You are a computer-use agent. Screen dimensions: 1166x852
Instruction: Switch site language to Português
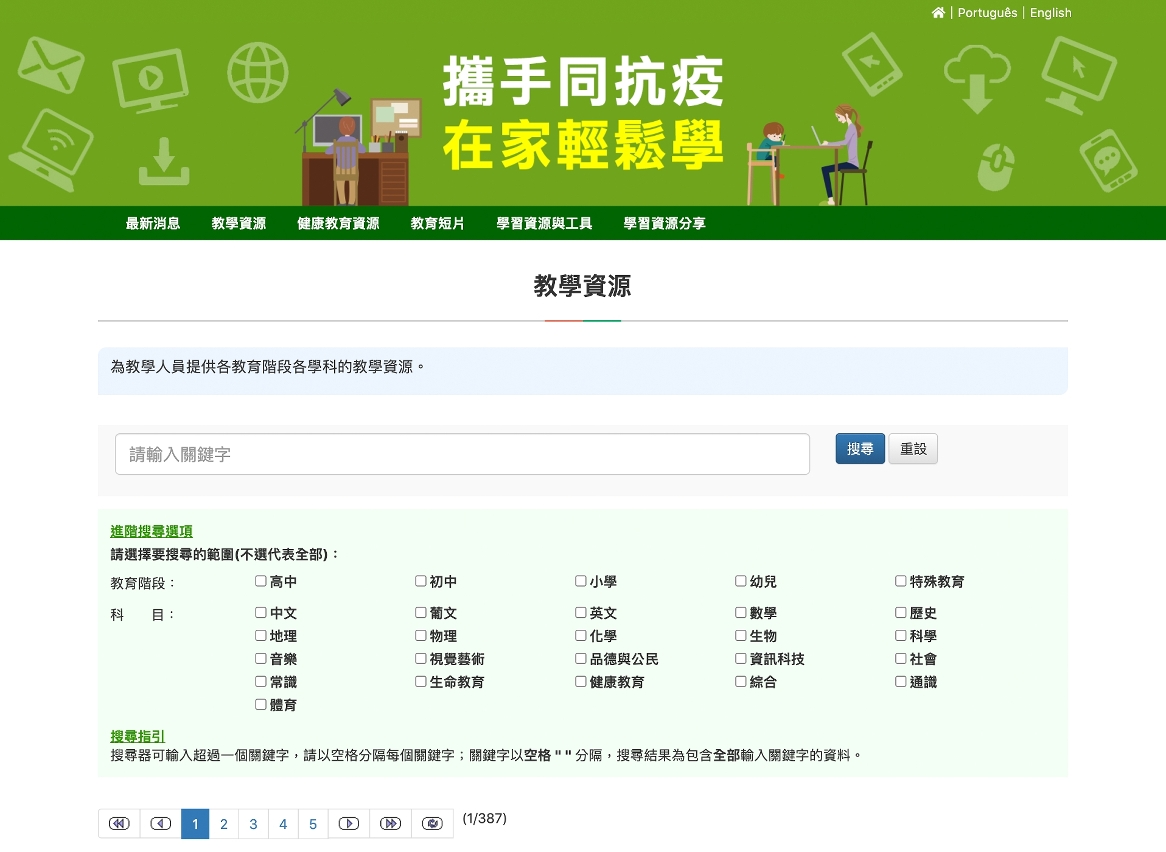click(x=987, y=13)
